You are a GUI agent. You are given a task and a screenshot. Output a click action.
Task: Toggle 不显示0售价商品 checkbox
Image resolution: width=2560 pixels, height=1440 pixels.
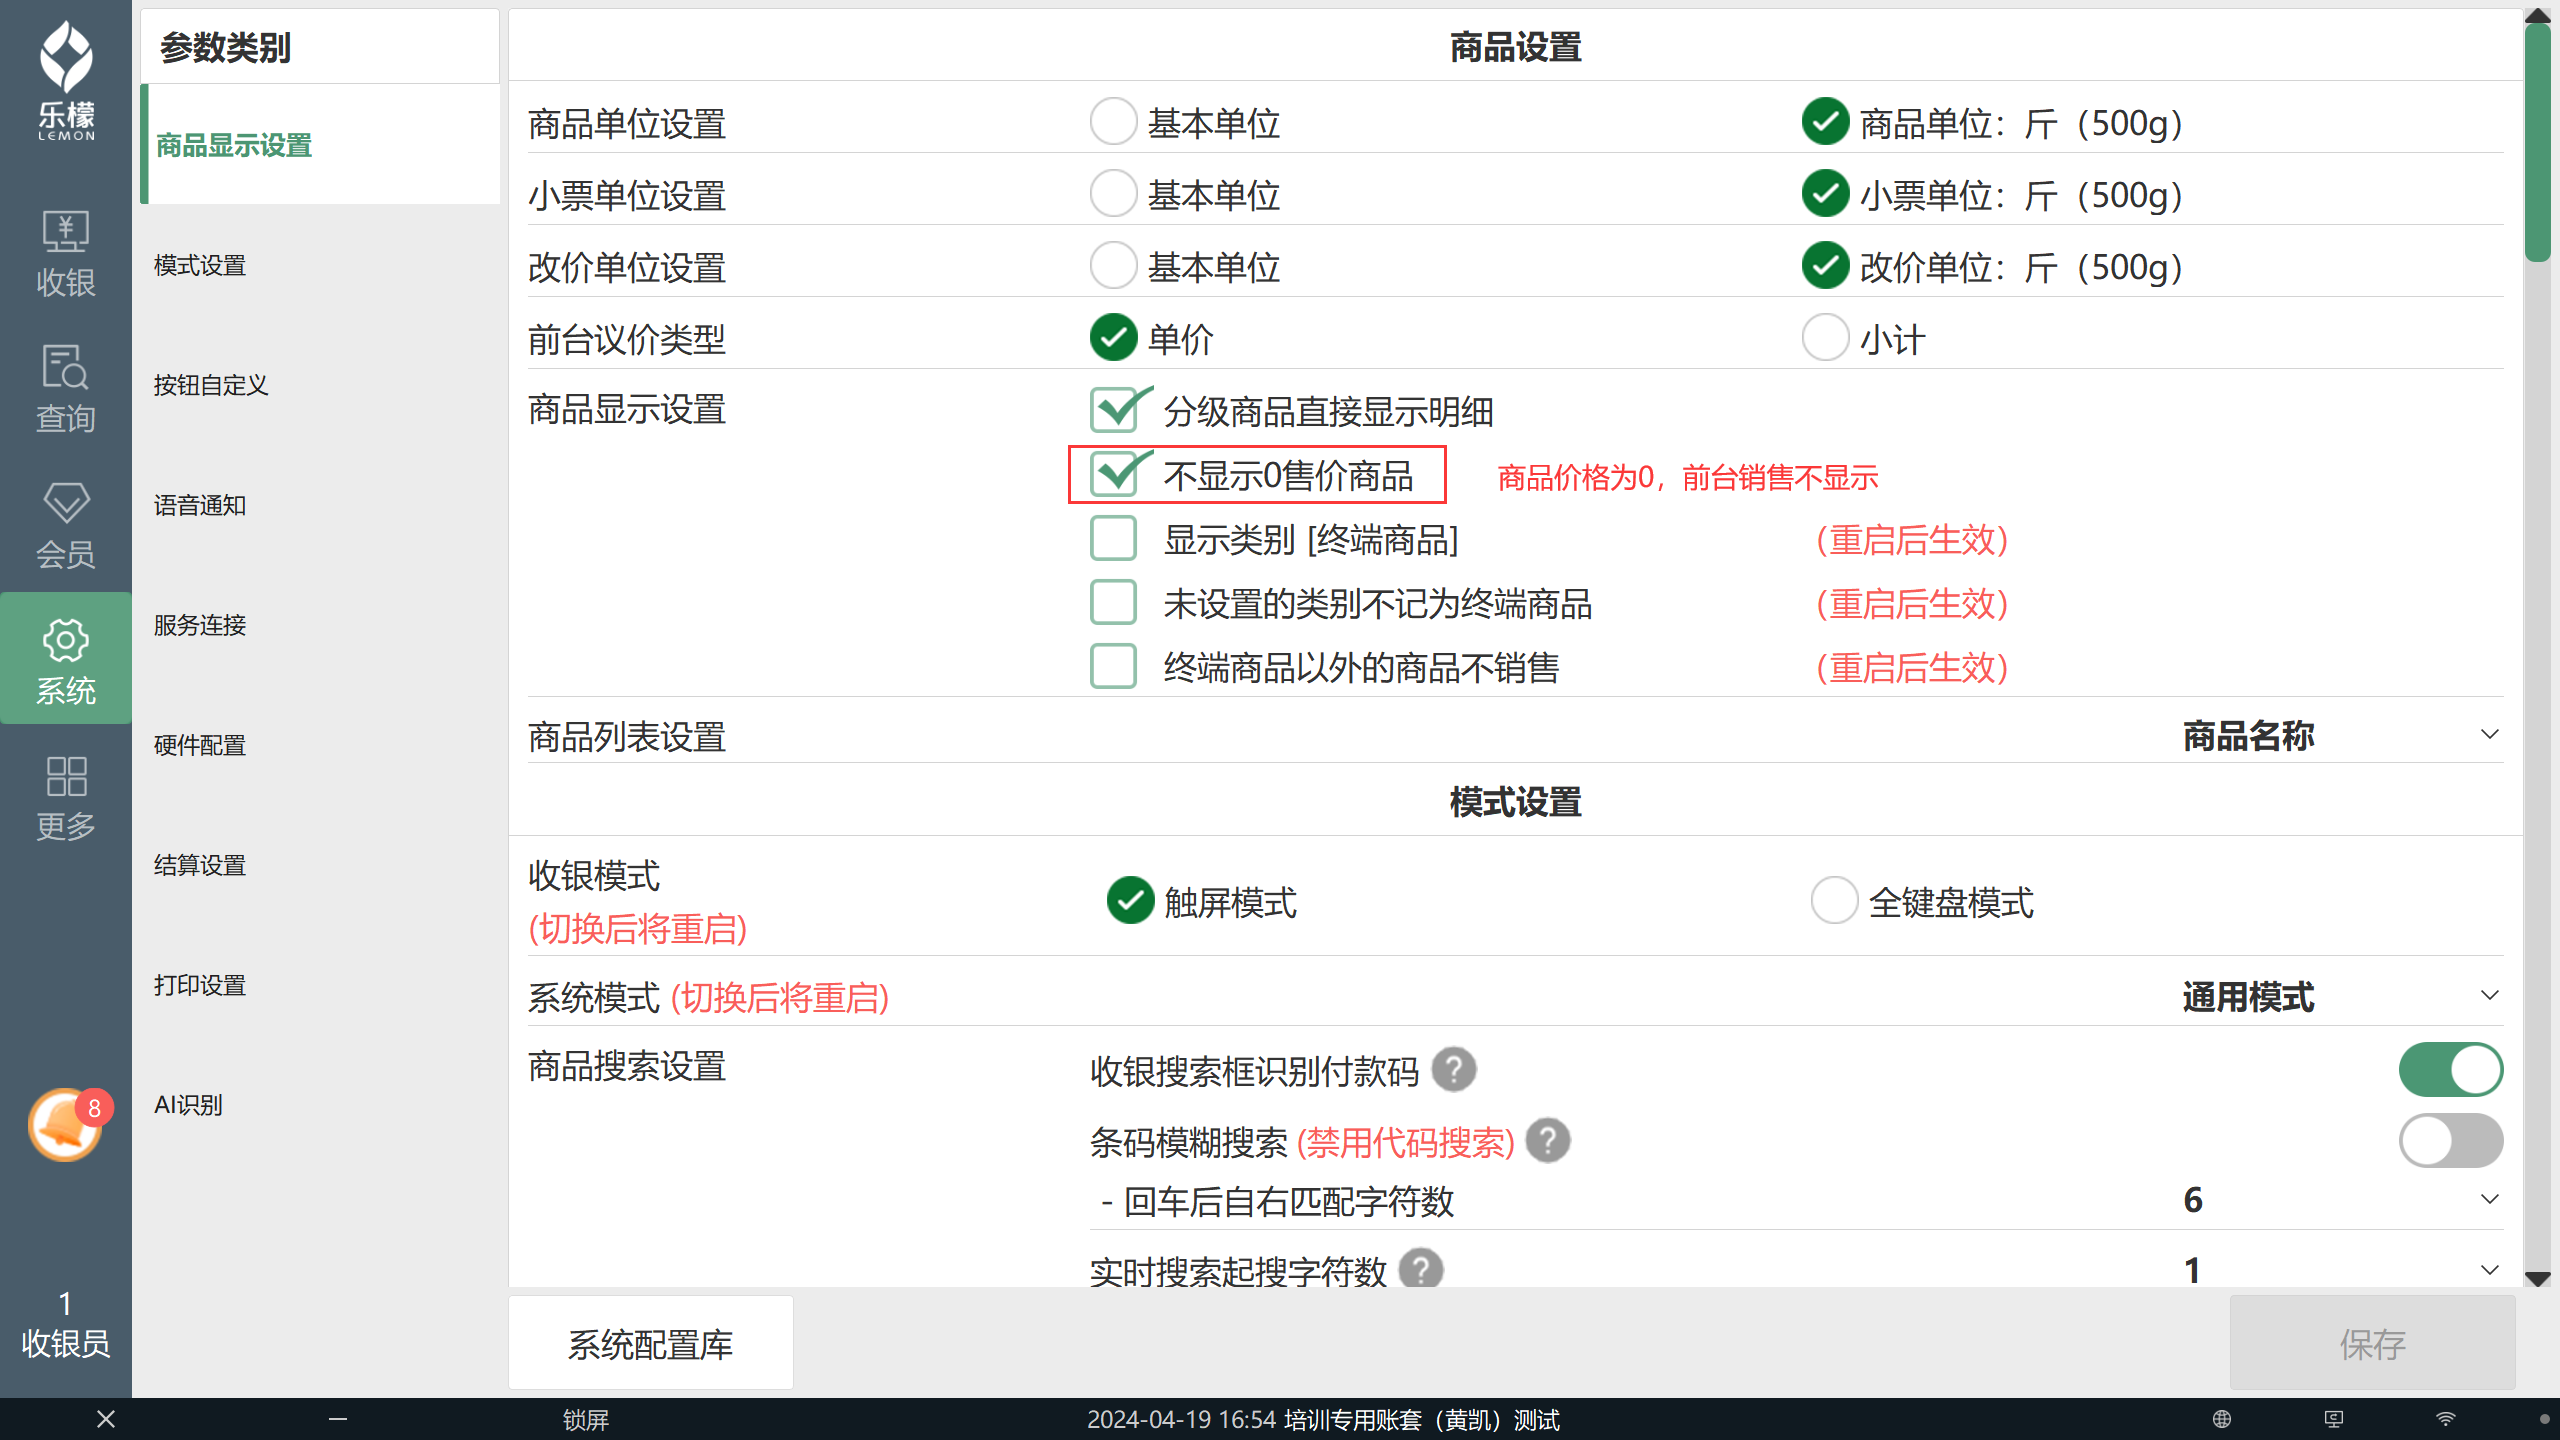pos(1114,475)
